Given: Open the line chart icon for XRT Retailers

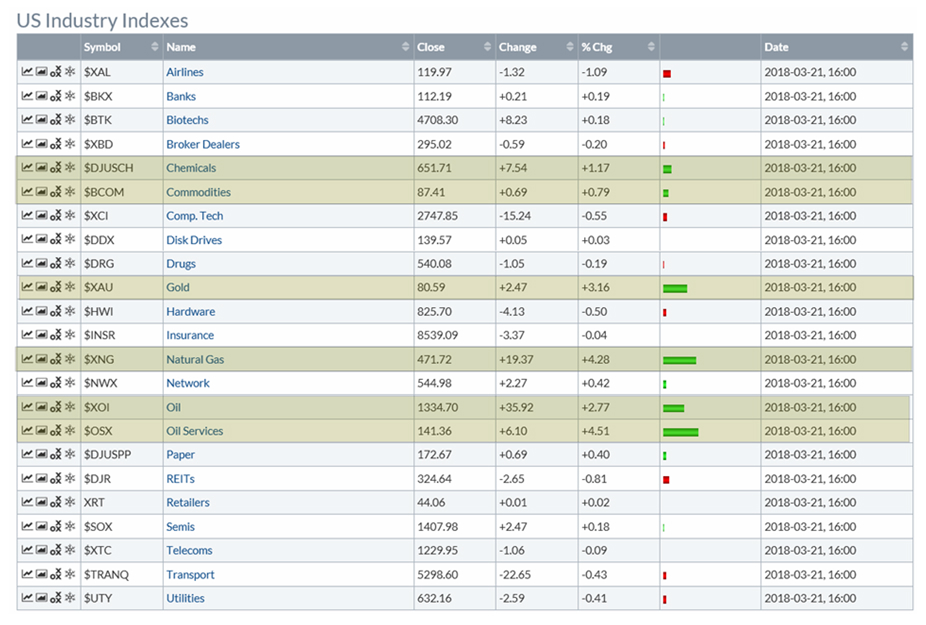Looking at the screenshot, I should (27, 502).
